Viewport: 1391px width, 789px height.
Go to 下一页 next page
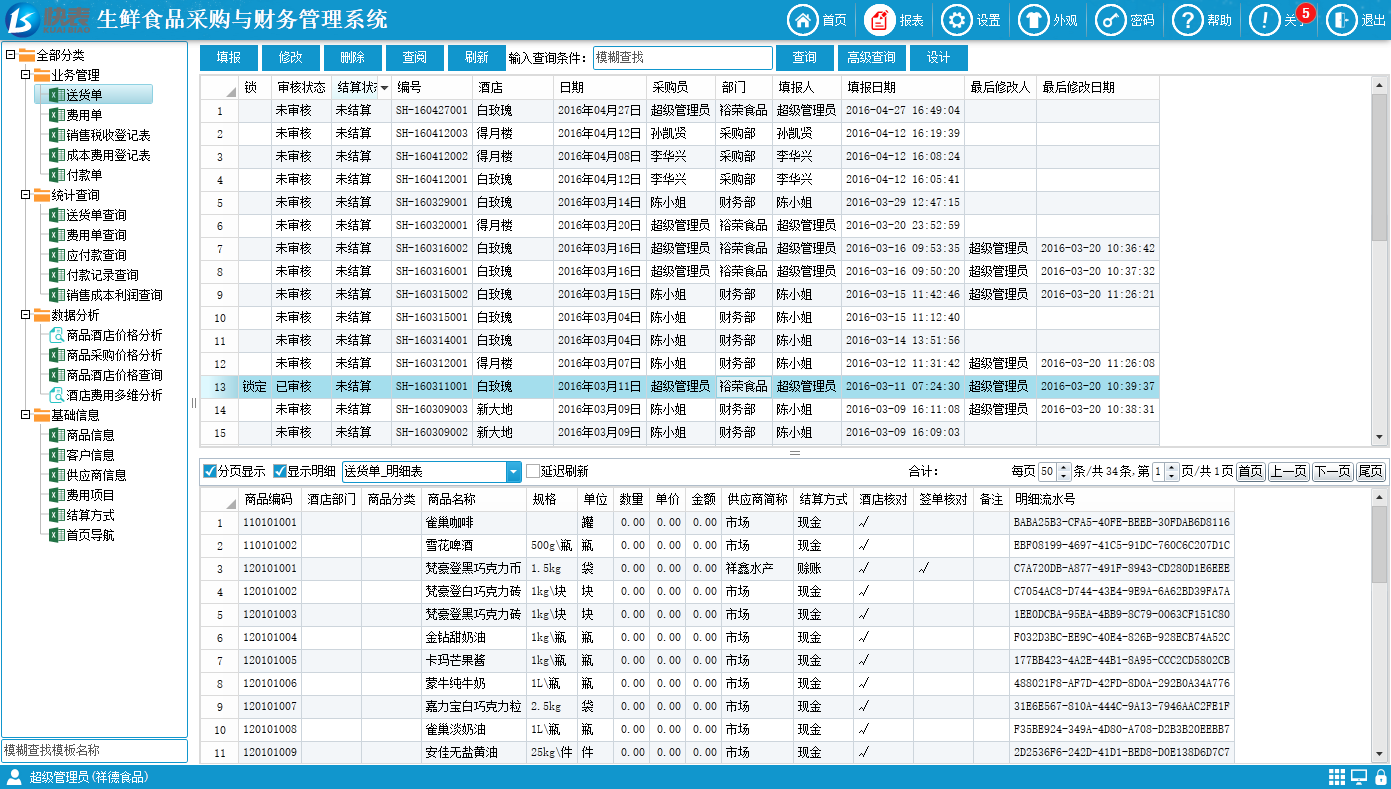pyautogui.click(x=1332, y=472)
